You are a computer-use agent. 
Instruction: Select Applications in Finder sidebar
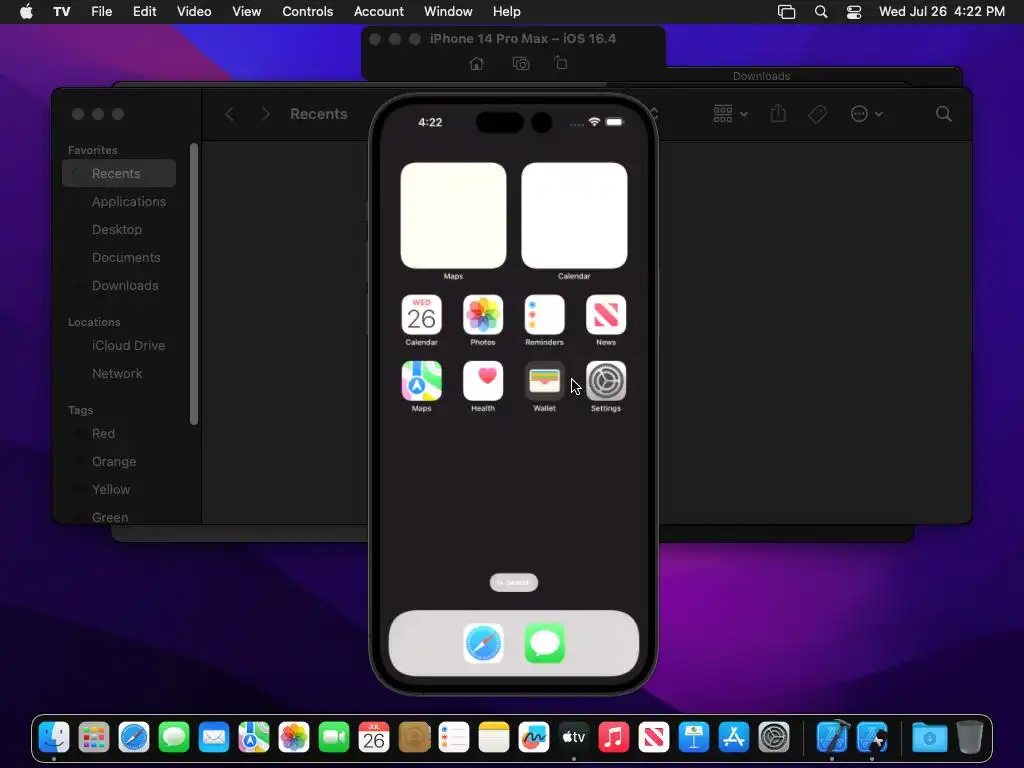click(119, 202)
